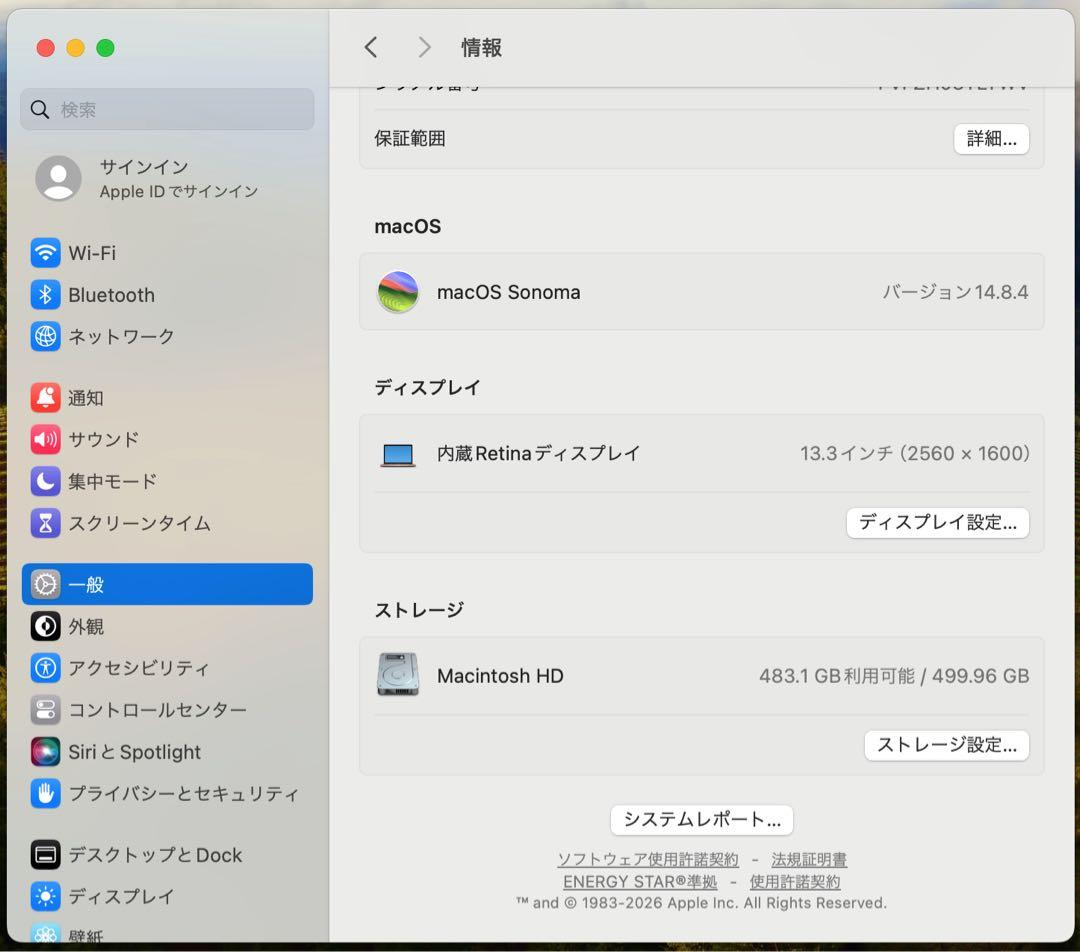Click バージョン14.8.4 text

(955, 292)
